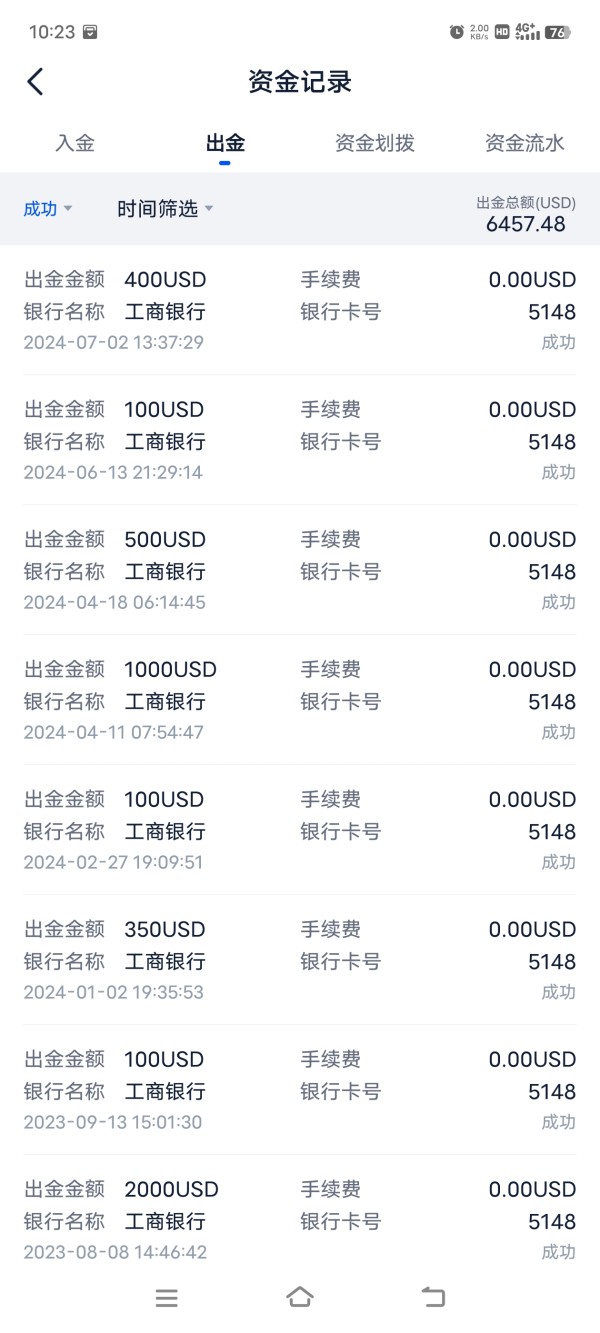Tap the Android recent apps menu icon

[167, 1298]
